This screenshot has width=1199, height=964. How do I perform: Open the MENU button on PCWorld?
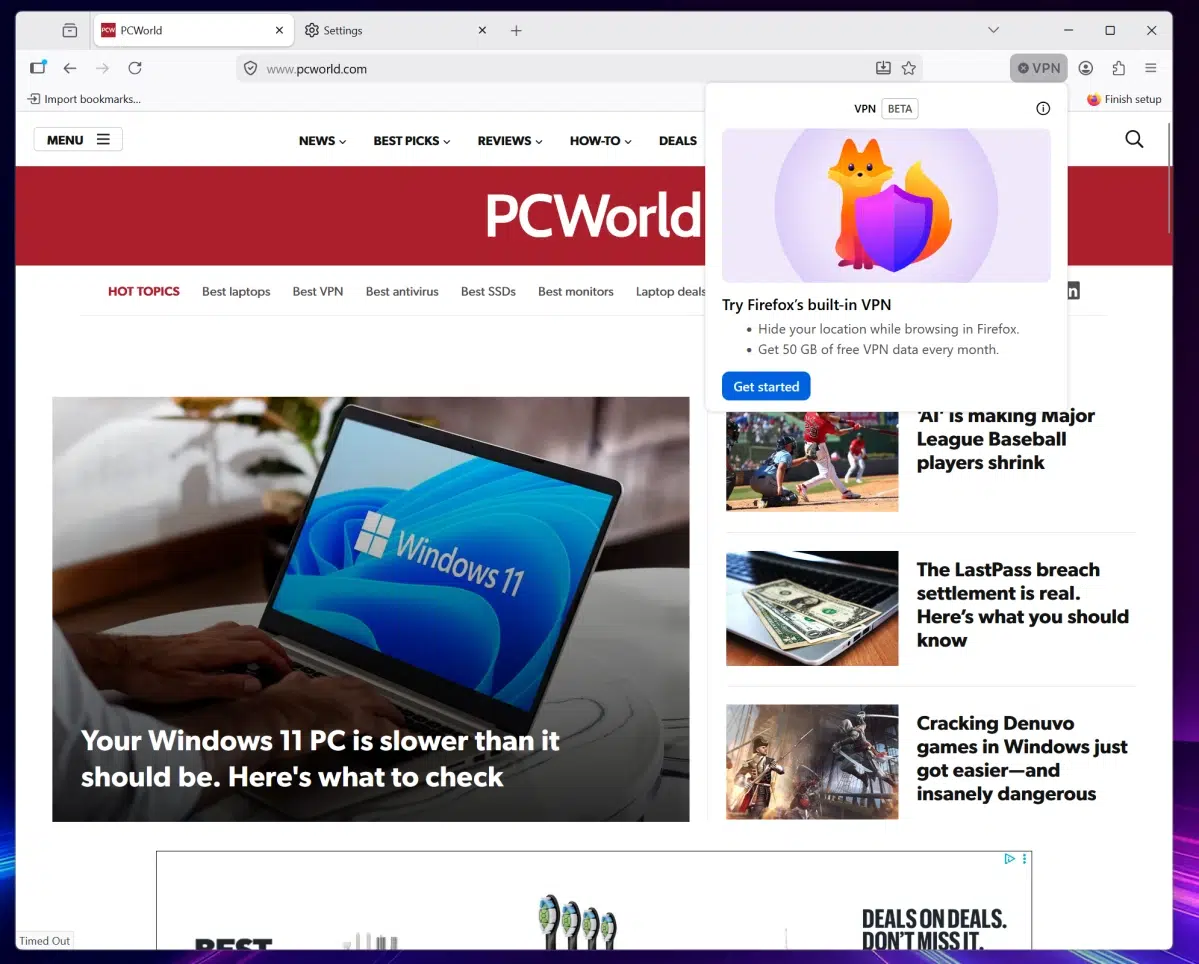pyautogui.click(x=78, y=139)
